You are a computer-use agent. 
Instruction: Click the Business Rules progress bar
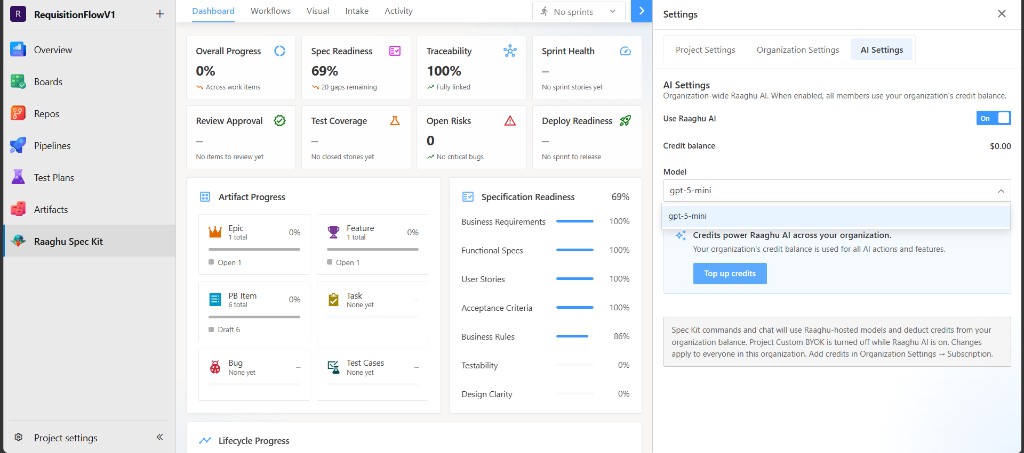575,337
